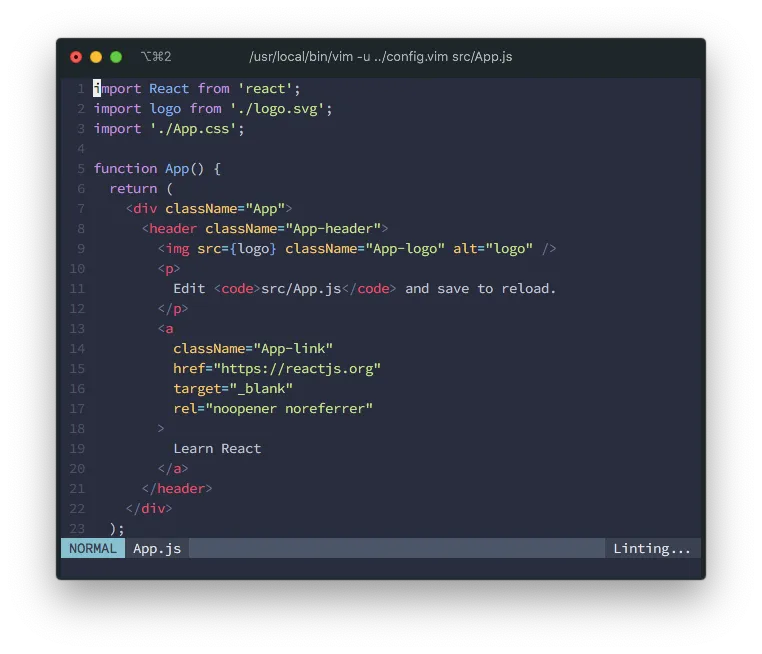
Task: Click closing p tag on line 12
Action: tap(173, 309)
